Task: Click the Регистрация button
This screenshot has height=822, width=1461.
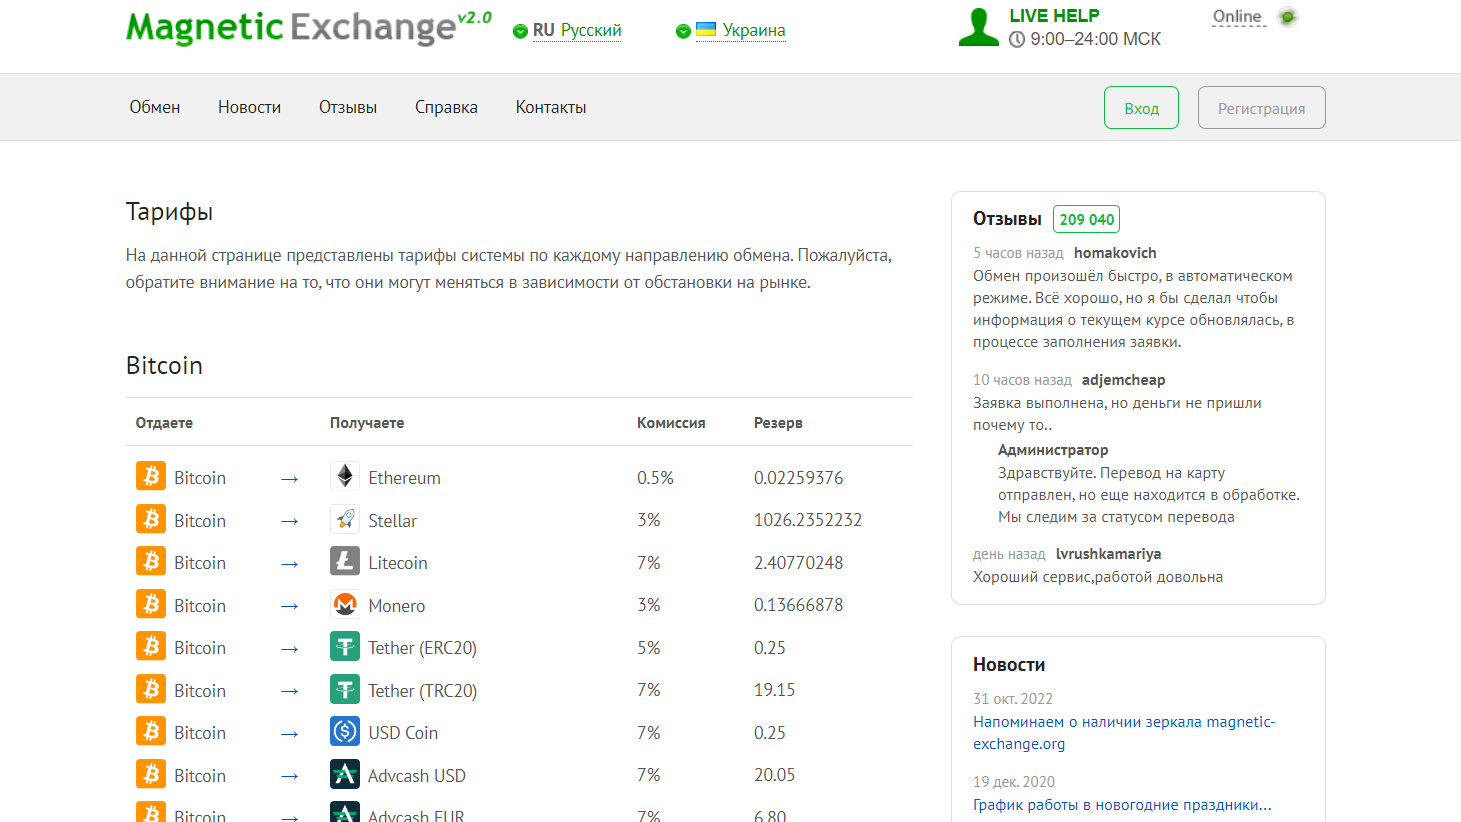Action: 1261,108
